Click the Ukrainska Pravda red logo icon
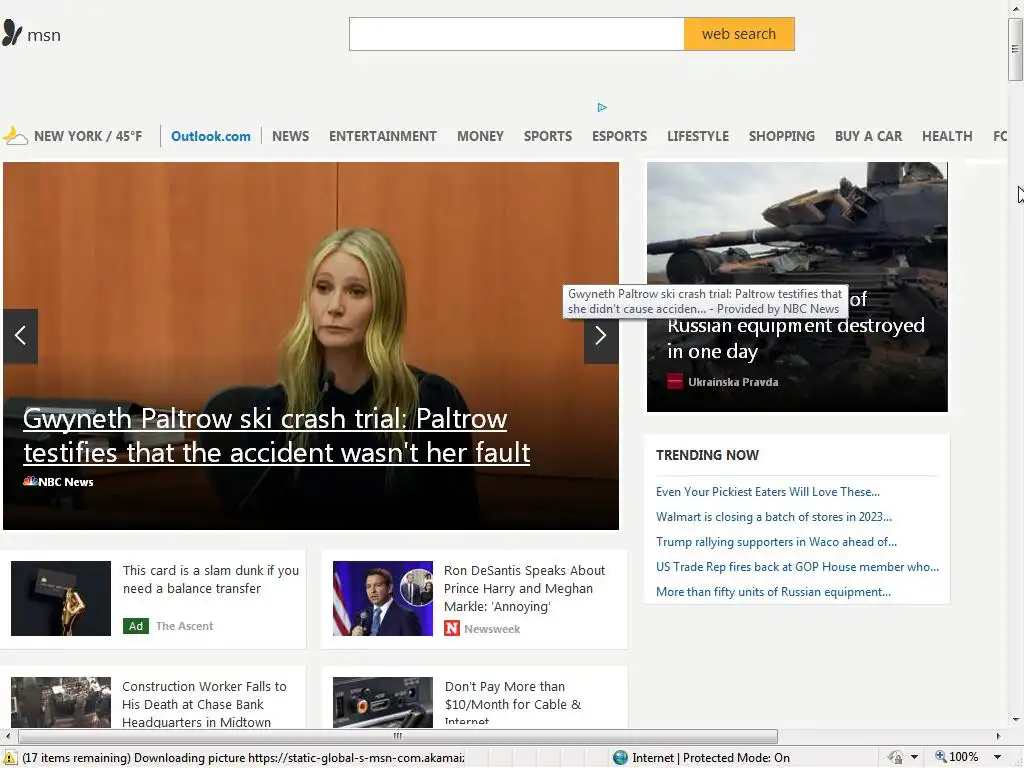Screen dimensions: 1024x768 click(x=675, y=381)
